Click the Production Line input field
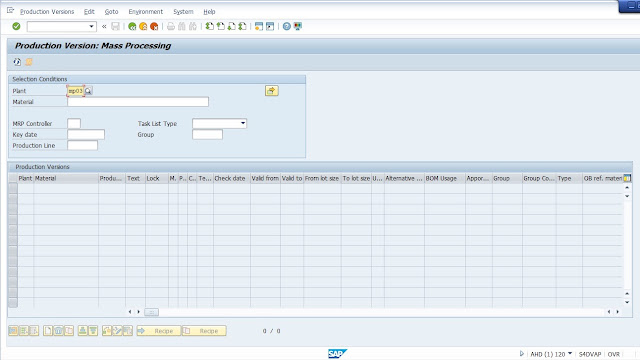 pyautogui.click(x=82, y=145)
